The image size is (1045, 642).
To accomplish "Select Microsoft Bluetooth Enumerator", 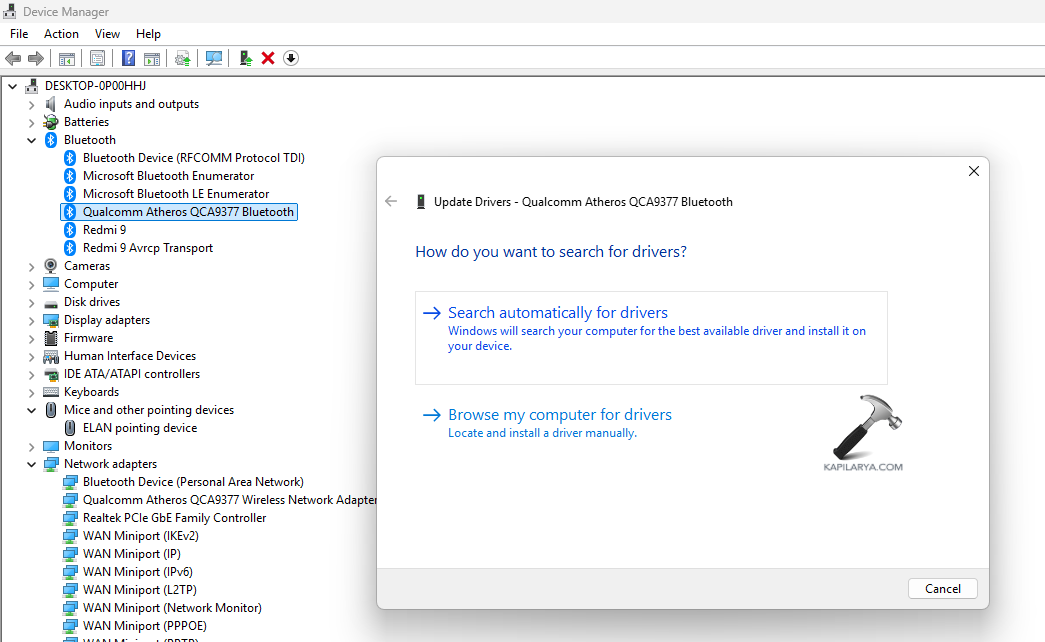I will coord(169,176).
